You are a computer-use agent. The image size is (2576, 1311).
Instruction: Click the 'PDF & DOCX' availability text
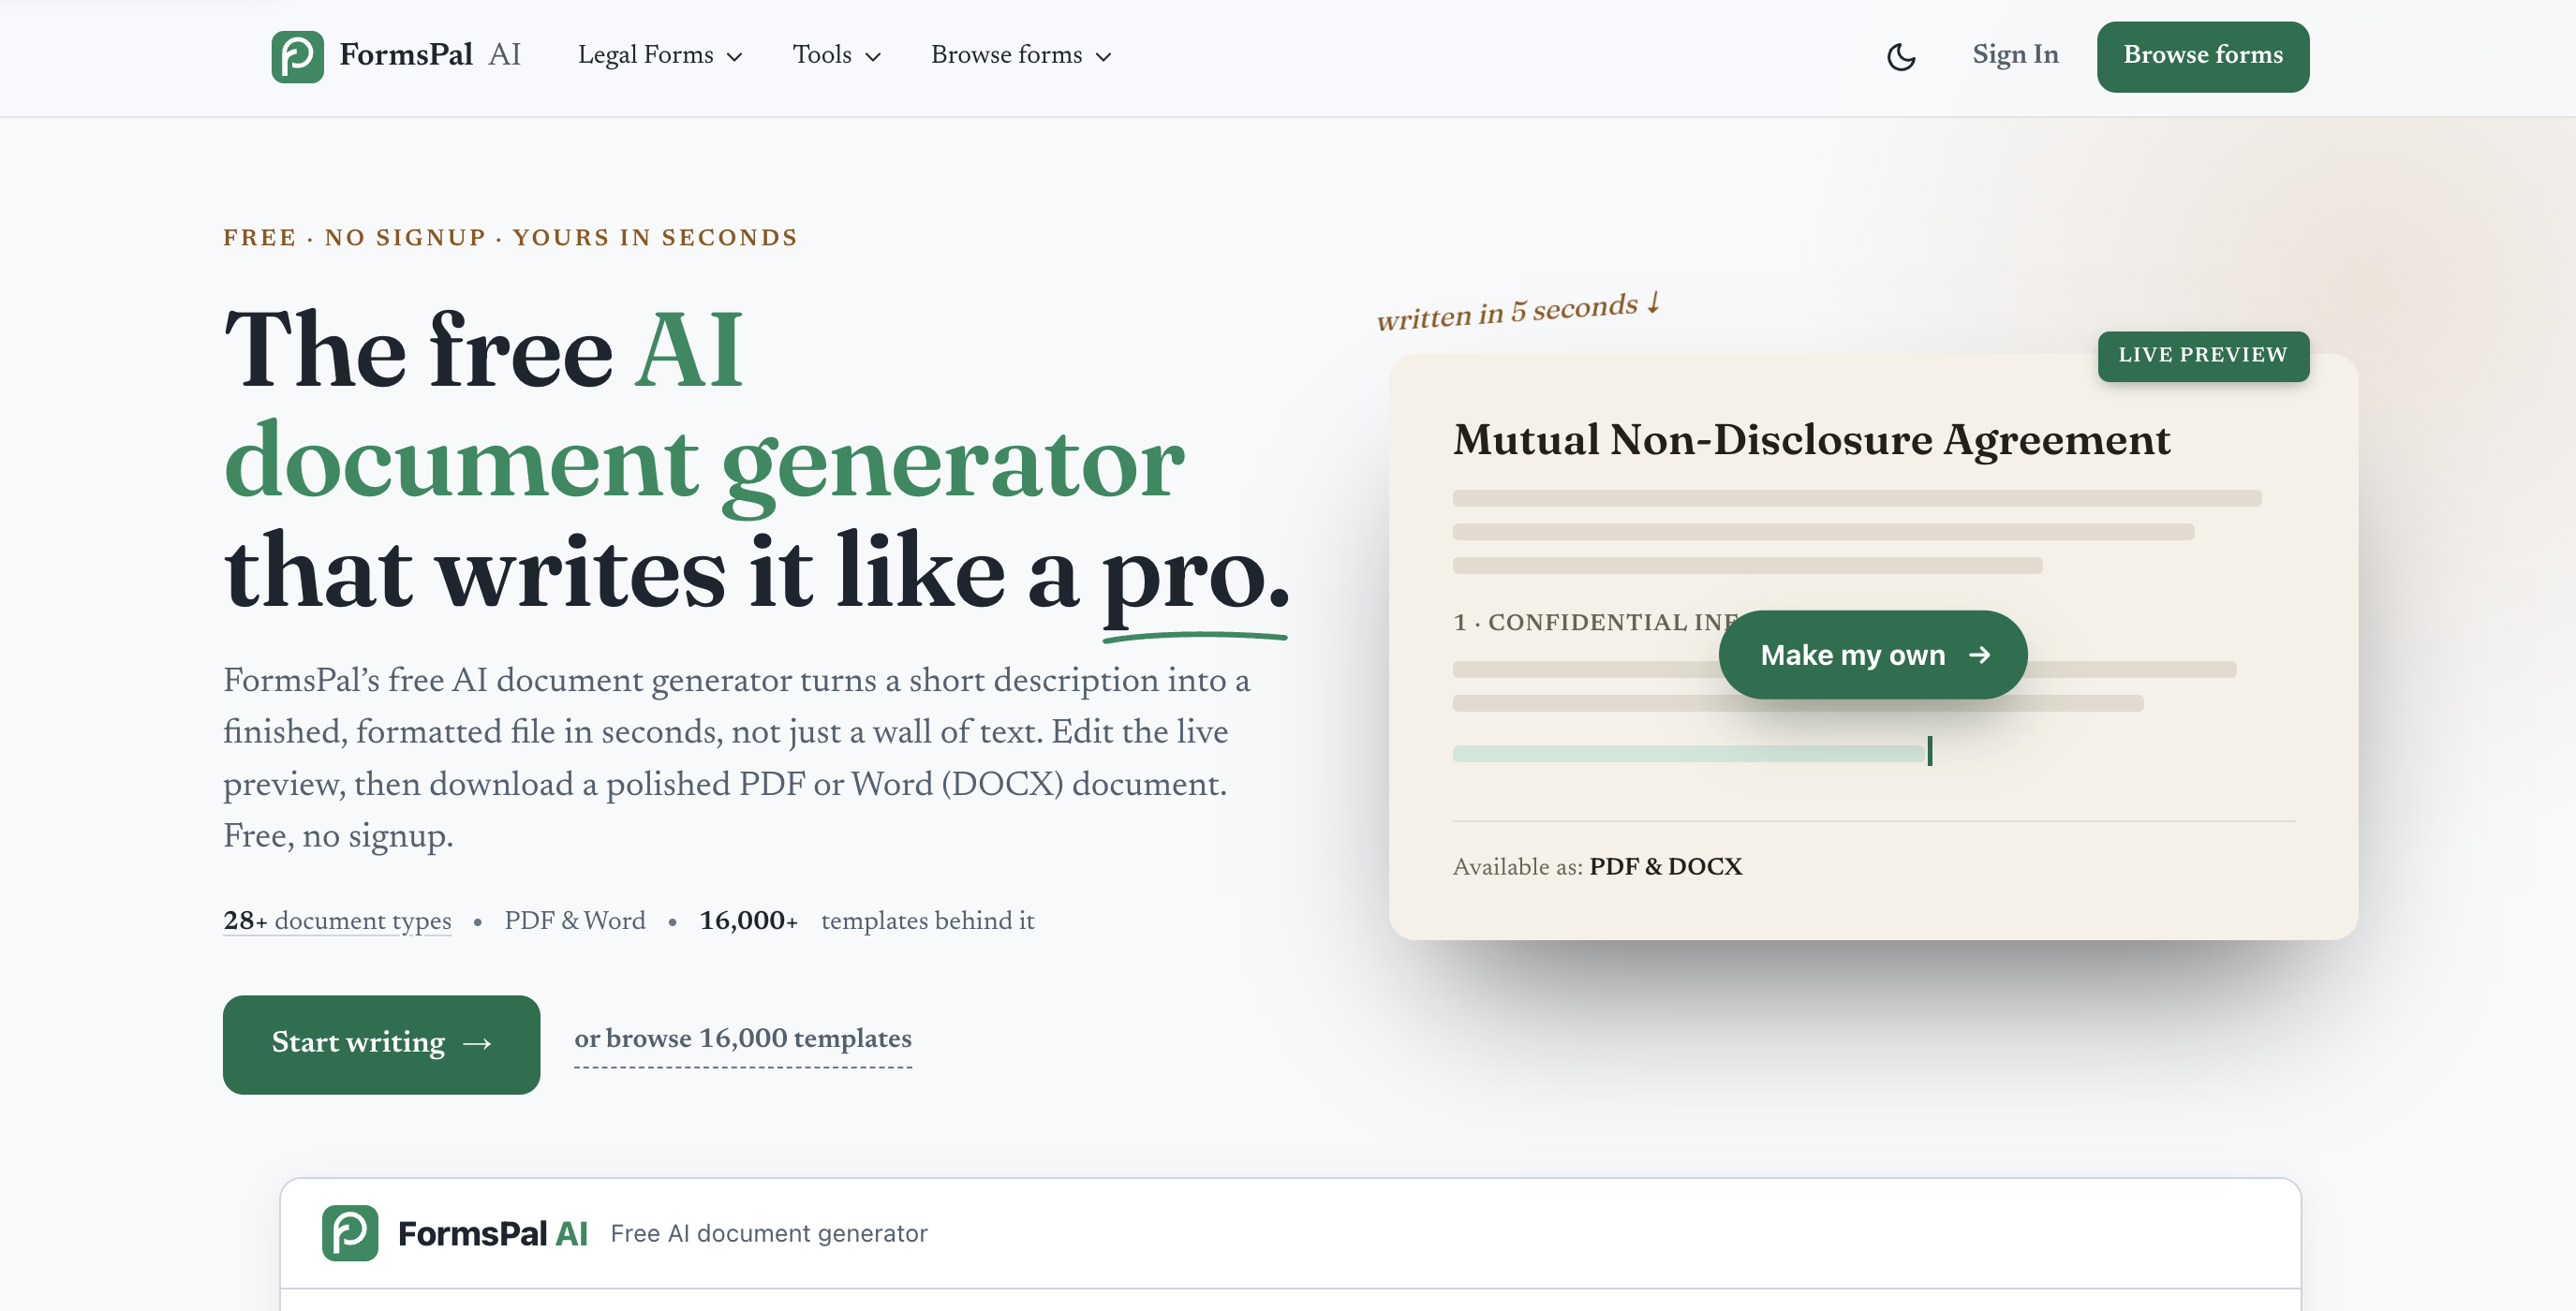[x=1666, y=867]
